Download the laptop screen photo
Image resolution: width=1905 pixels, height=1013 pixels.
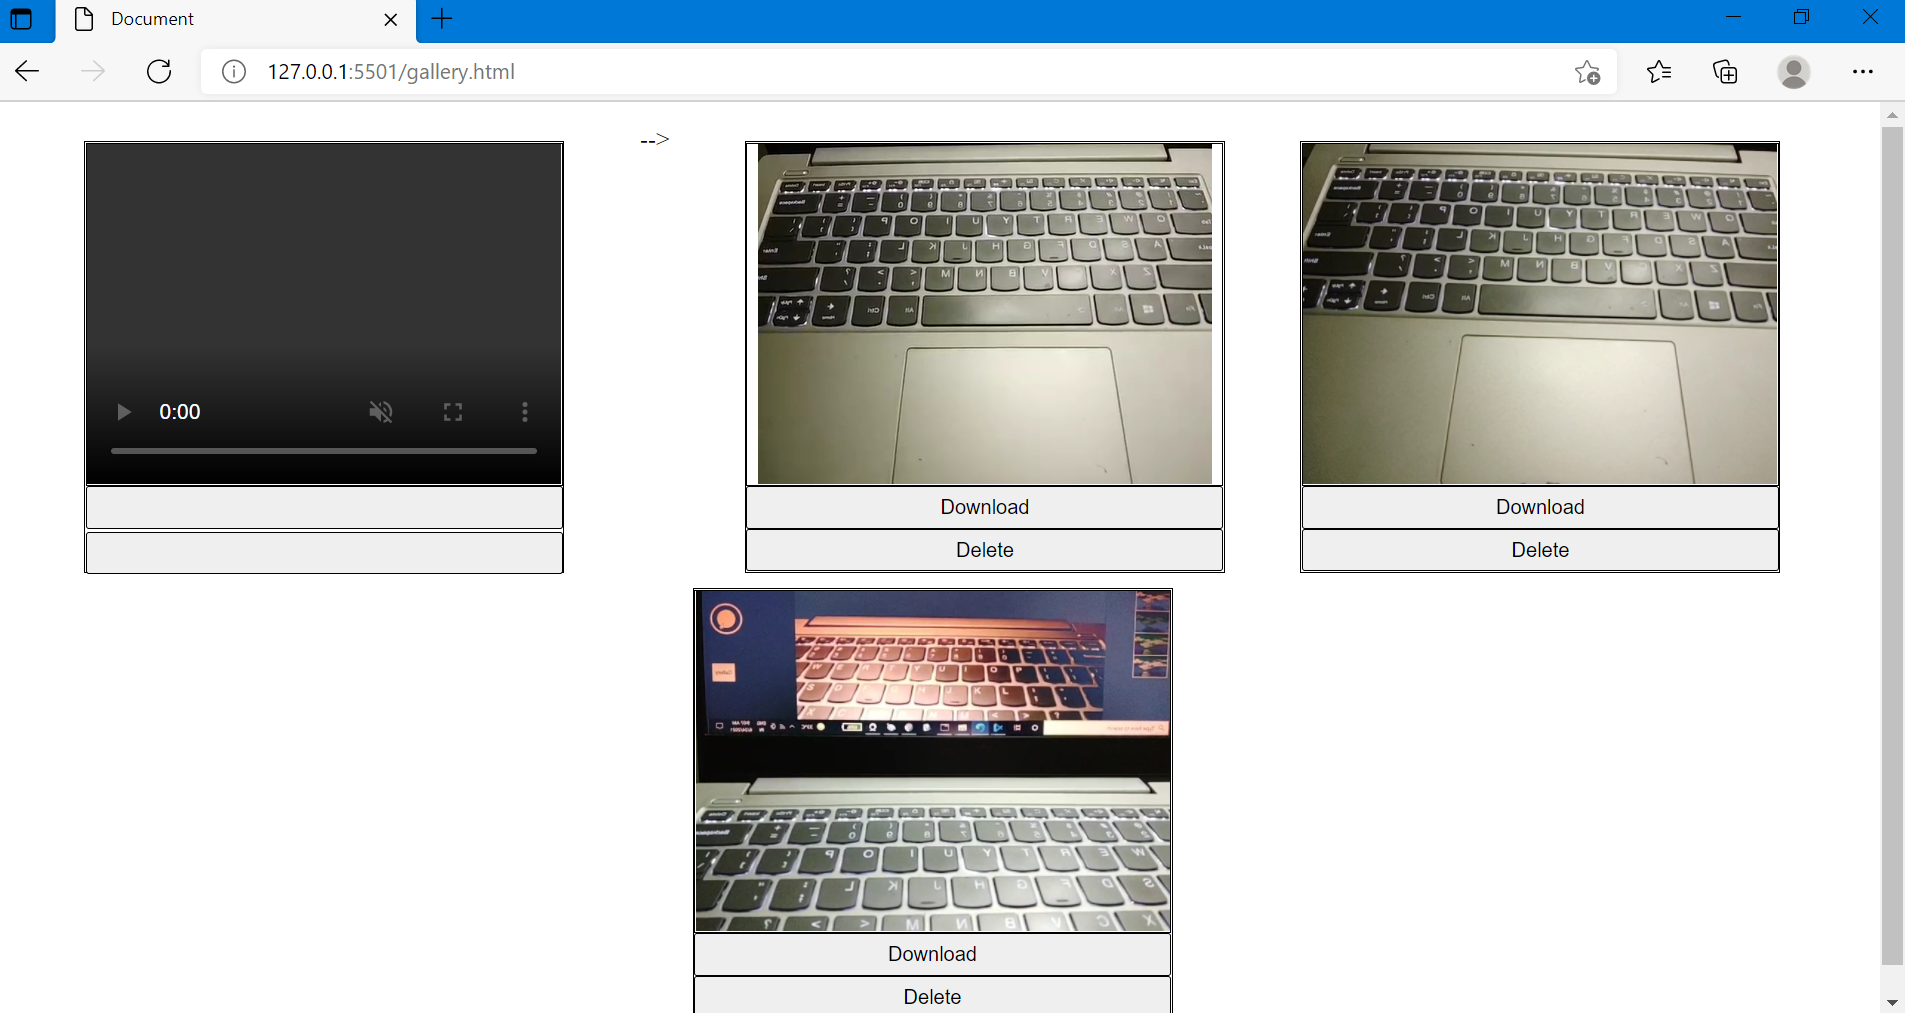tap(933, 954)
